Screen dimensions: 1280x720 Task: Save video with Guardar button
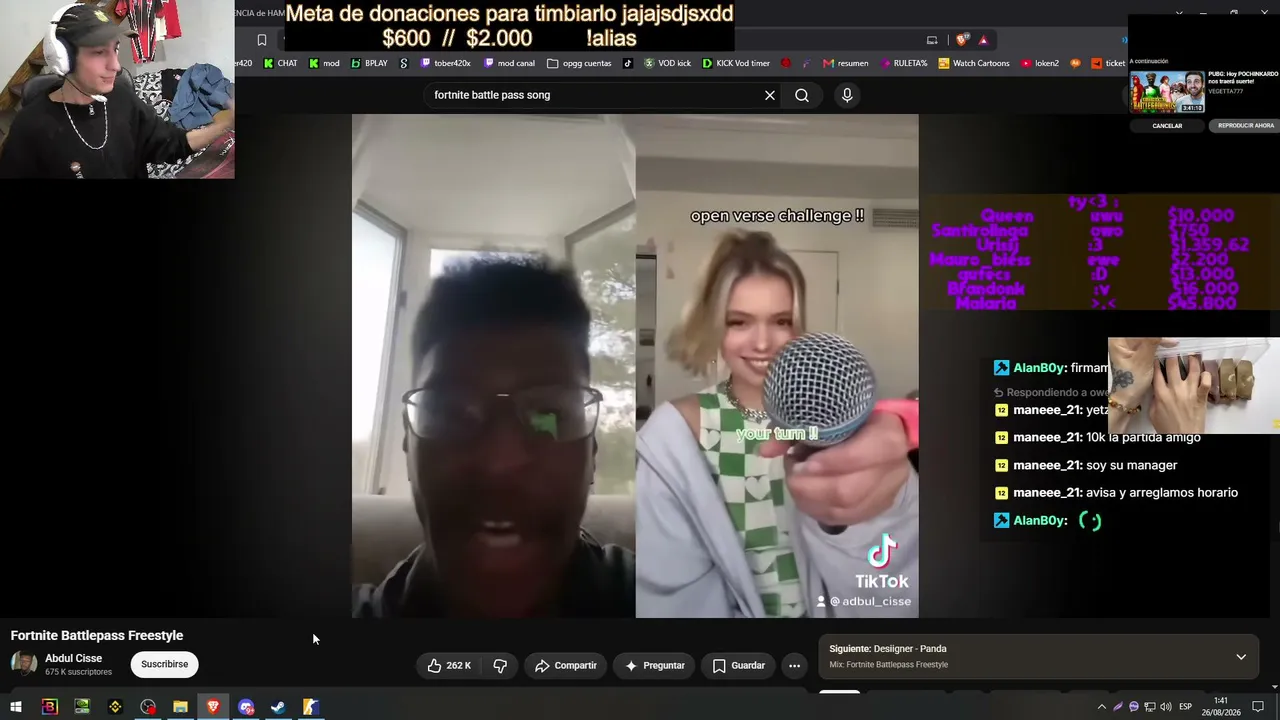coord(739,665)
